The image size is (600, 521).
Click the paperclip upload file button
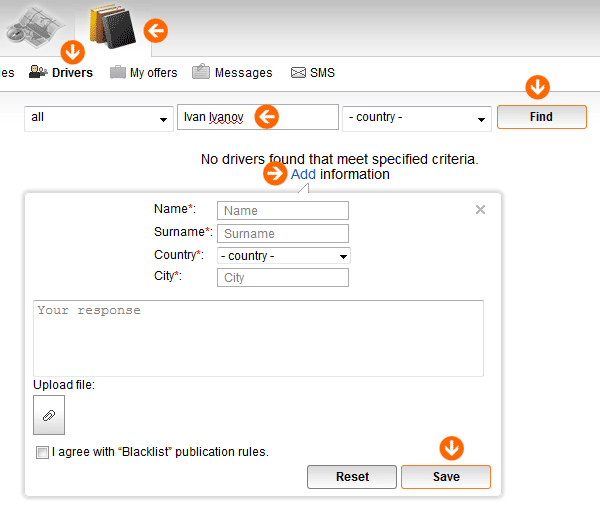[49, 414]
